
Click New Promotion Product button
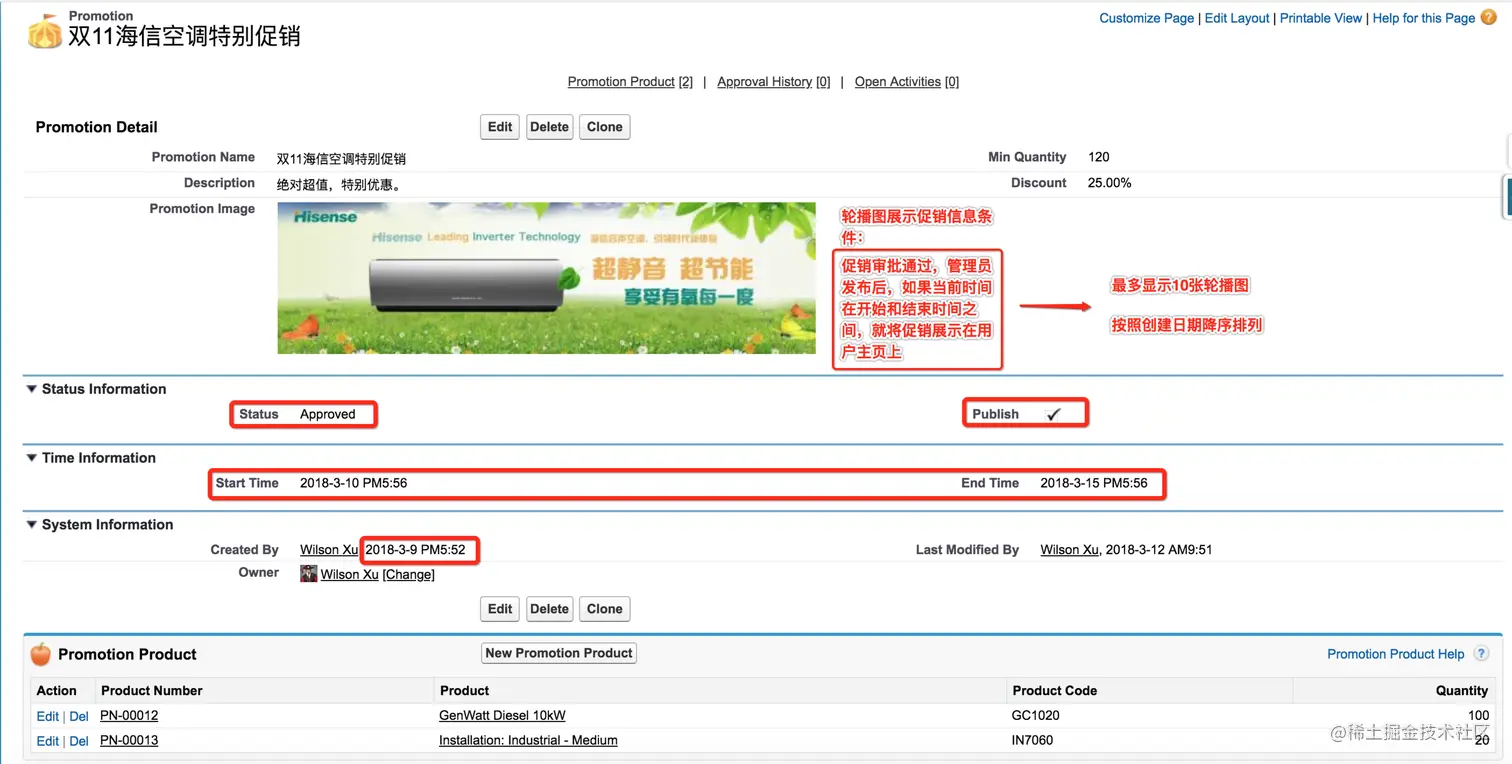[x=559, y=653]
